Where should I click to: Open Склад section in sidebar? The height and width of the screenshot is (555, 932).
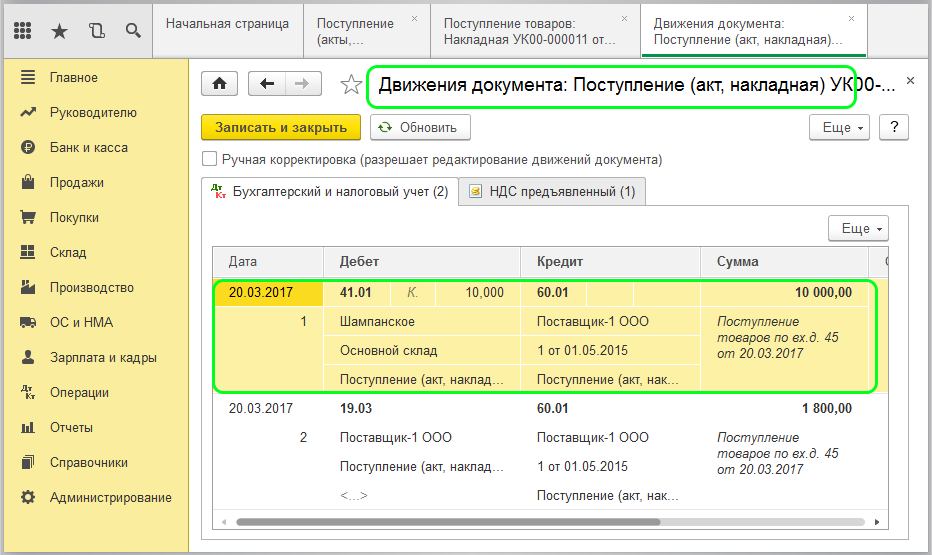(x=68, y=253)
